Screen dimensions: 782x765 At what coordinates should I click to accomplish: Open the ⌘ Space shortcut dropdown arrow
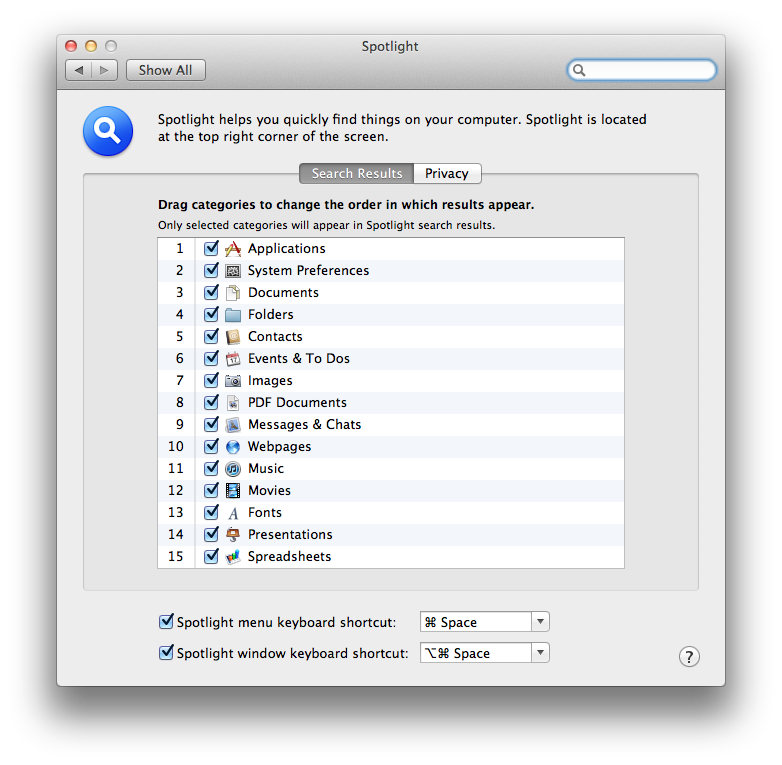(540, 622)
